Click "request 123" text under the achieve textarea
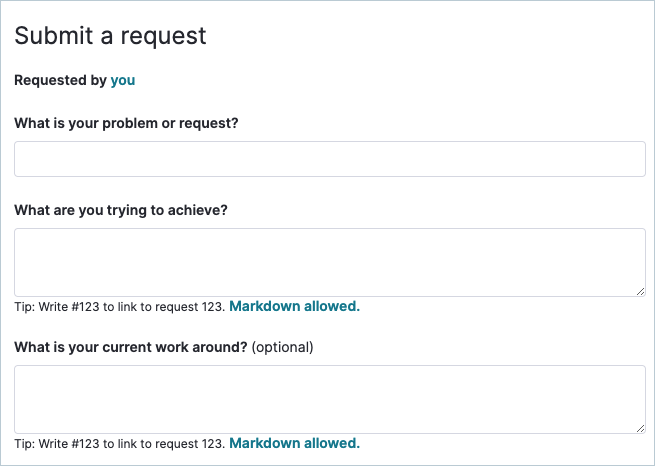The width and height of the screenshot is (655, 466). pyautogui.click(x=189, y=307)
